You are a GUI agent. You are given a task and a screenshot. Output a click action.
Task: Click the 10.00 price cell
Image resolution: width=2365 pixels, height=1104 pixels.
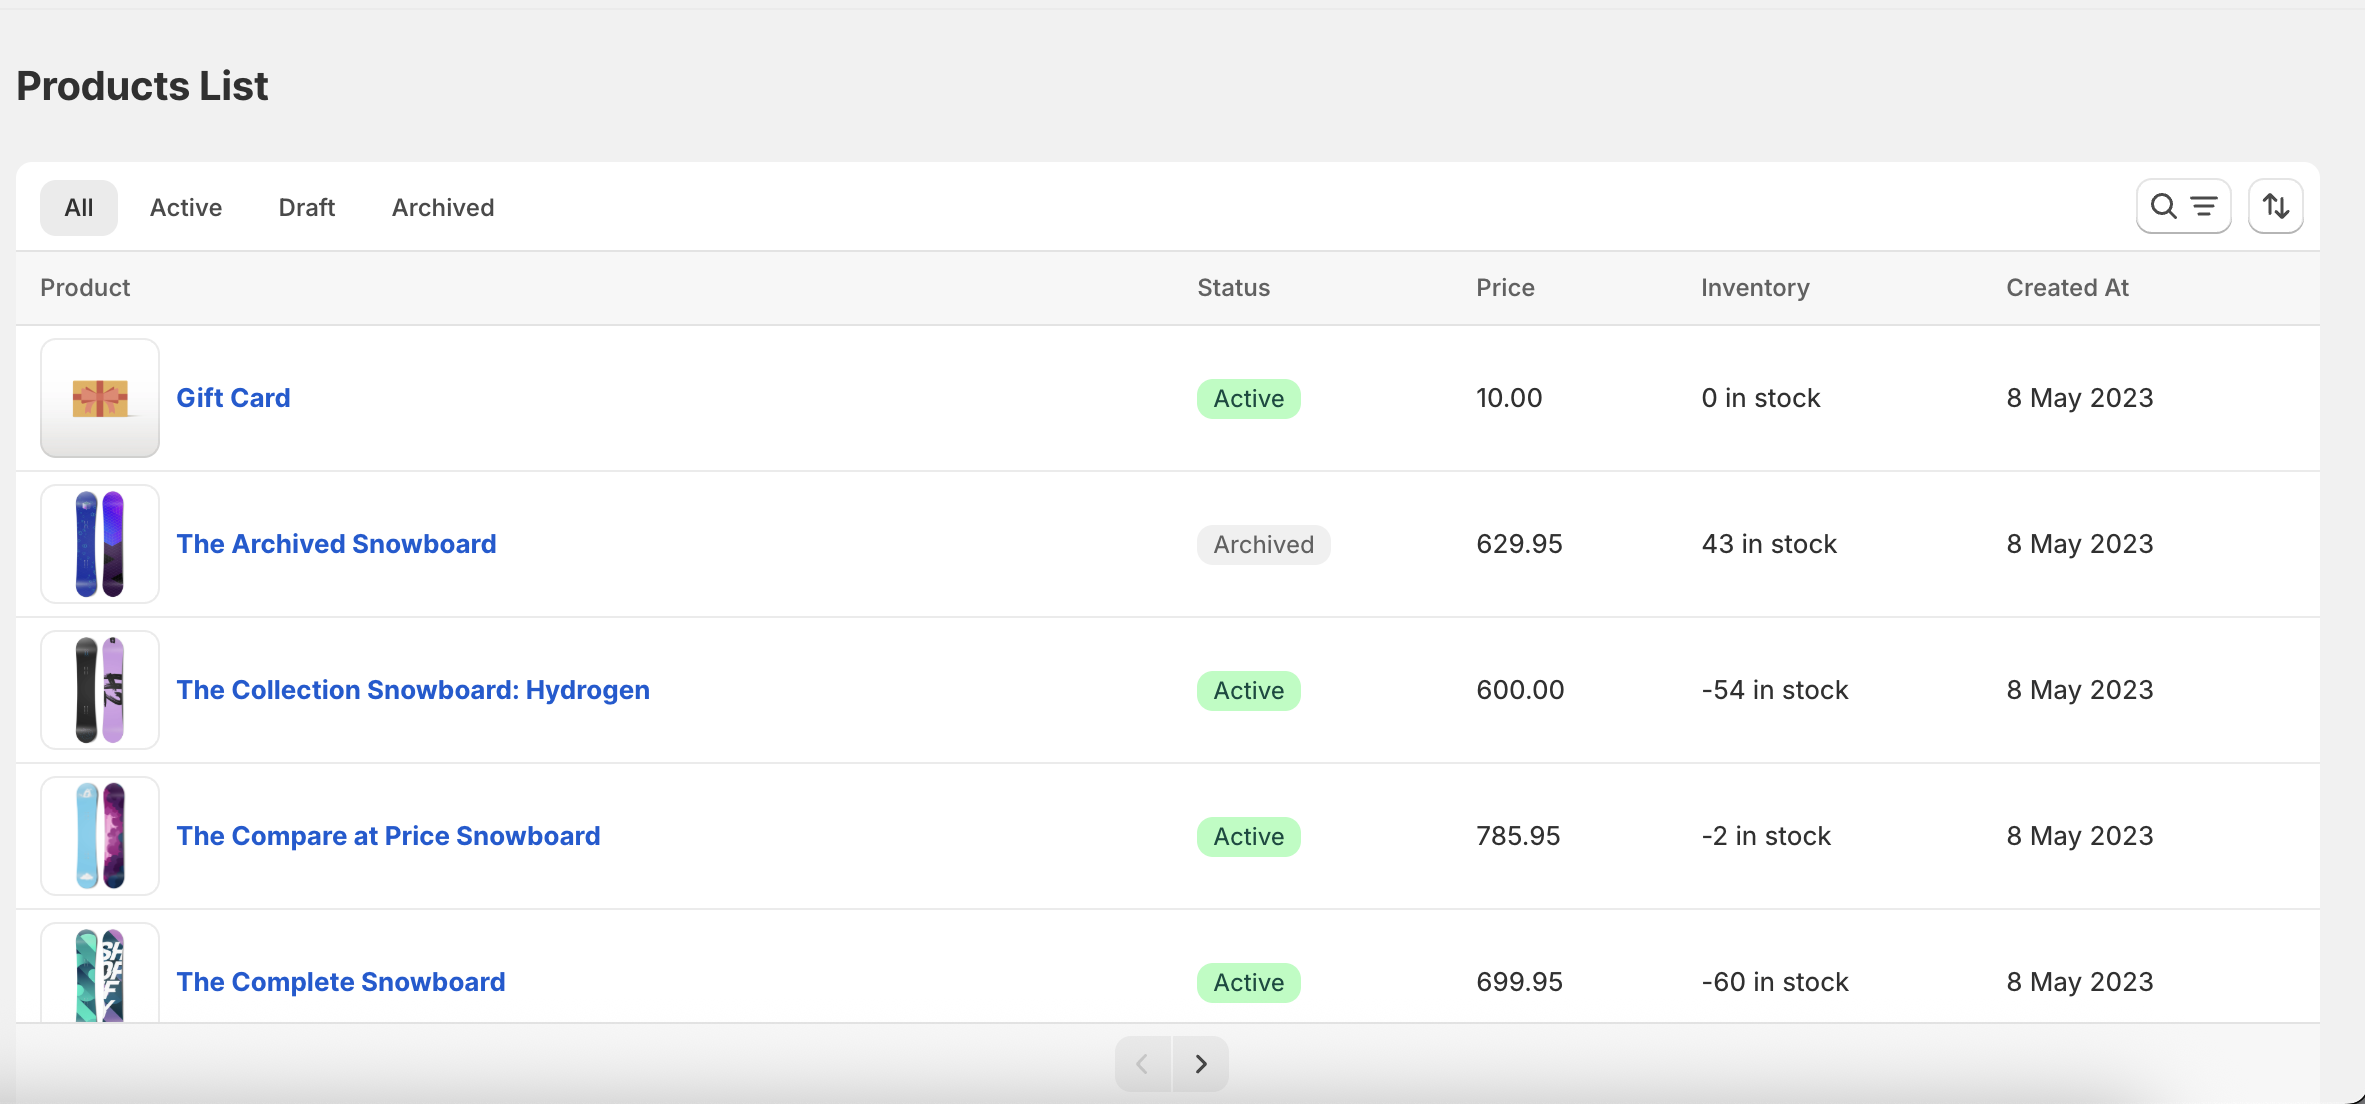[x=1509, y=398]
